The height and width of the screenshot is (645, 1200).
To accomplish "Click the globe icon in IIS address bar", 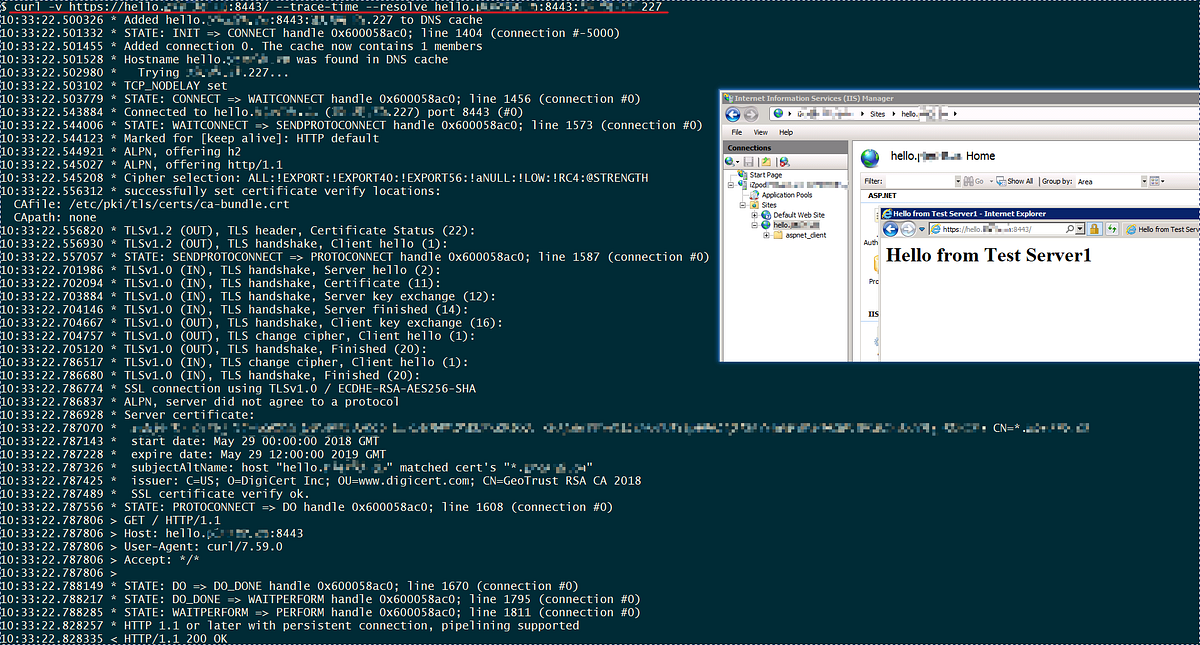I will tap(778, 113).
